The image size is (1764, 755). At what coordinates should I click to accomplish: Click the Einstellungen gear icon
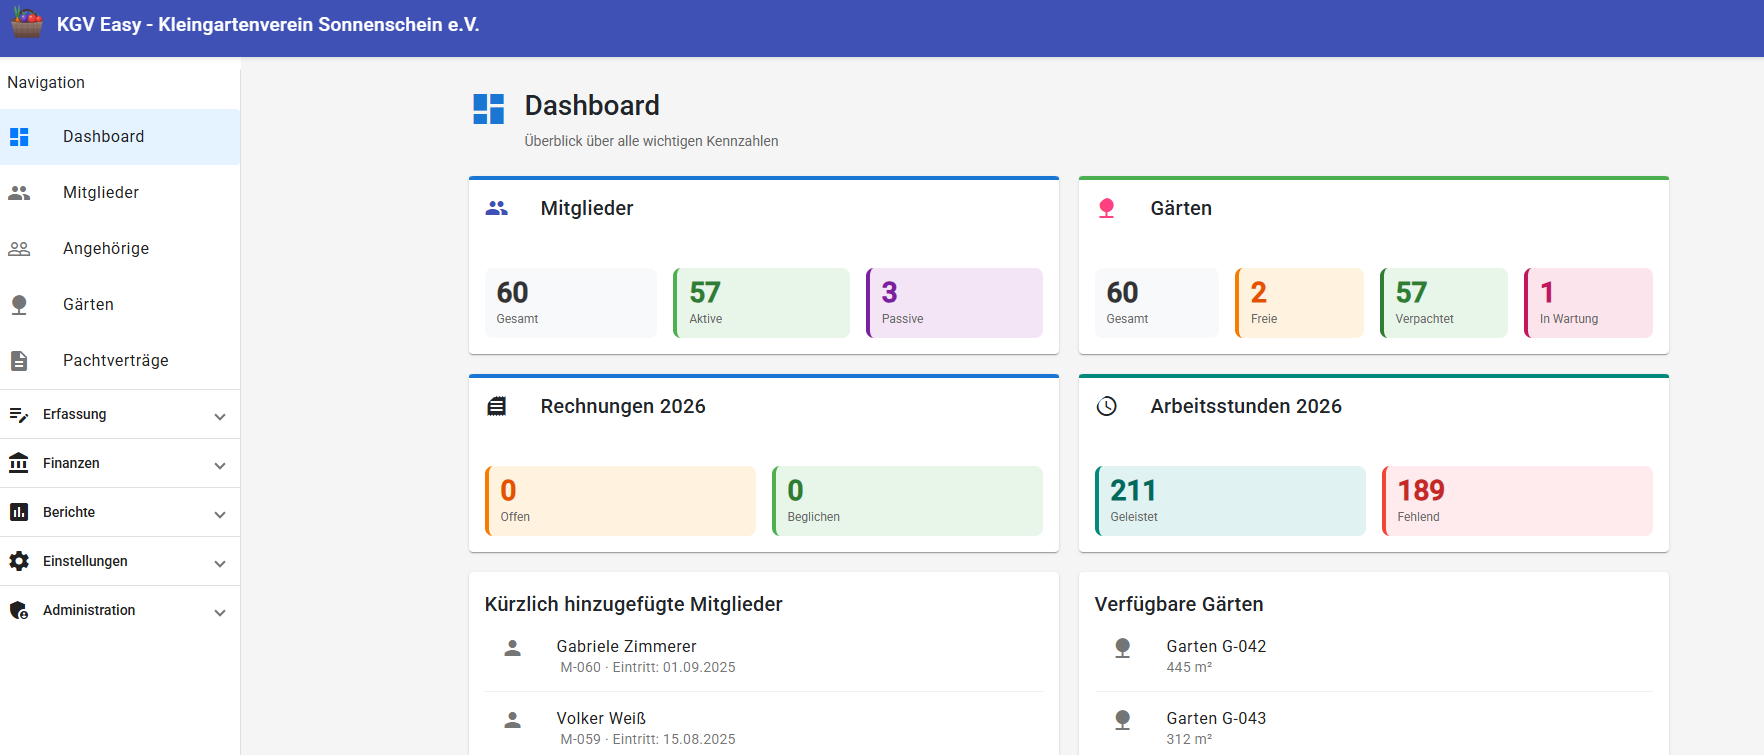[x=19, y=561]
